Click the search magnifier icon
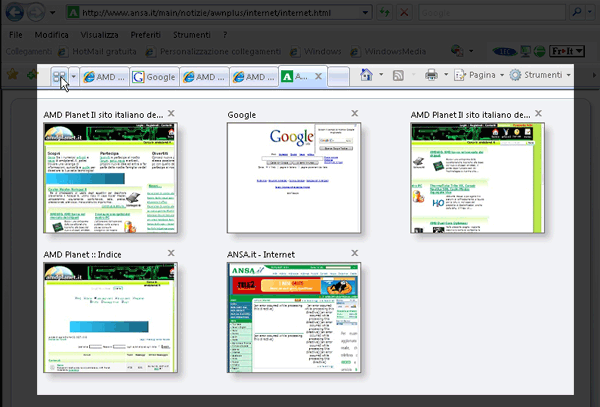The image size is (600, 407). [576, 13]
